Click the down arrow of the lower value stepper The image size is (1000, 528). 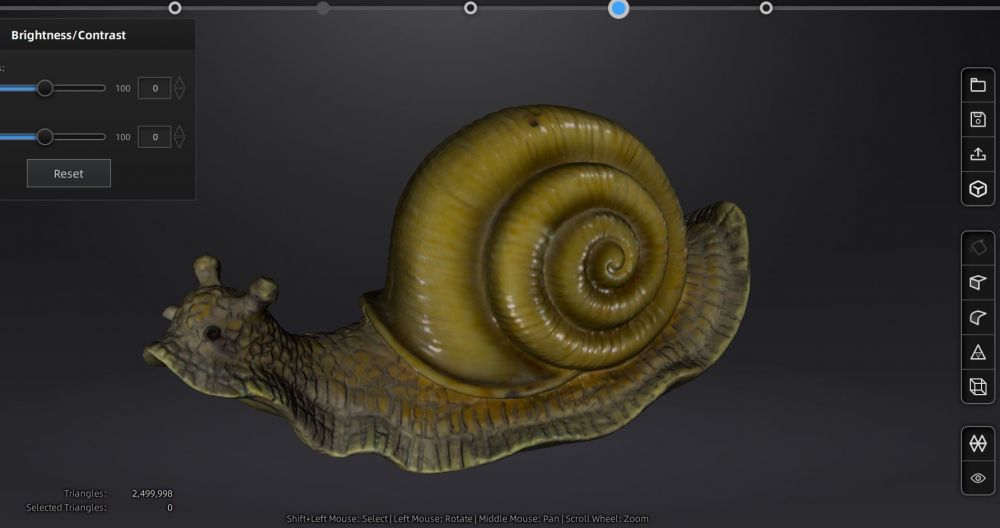pyautogui.click(x=180, y=143)
